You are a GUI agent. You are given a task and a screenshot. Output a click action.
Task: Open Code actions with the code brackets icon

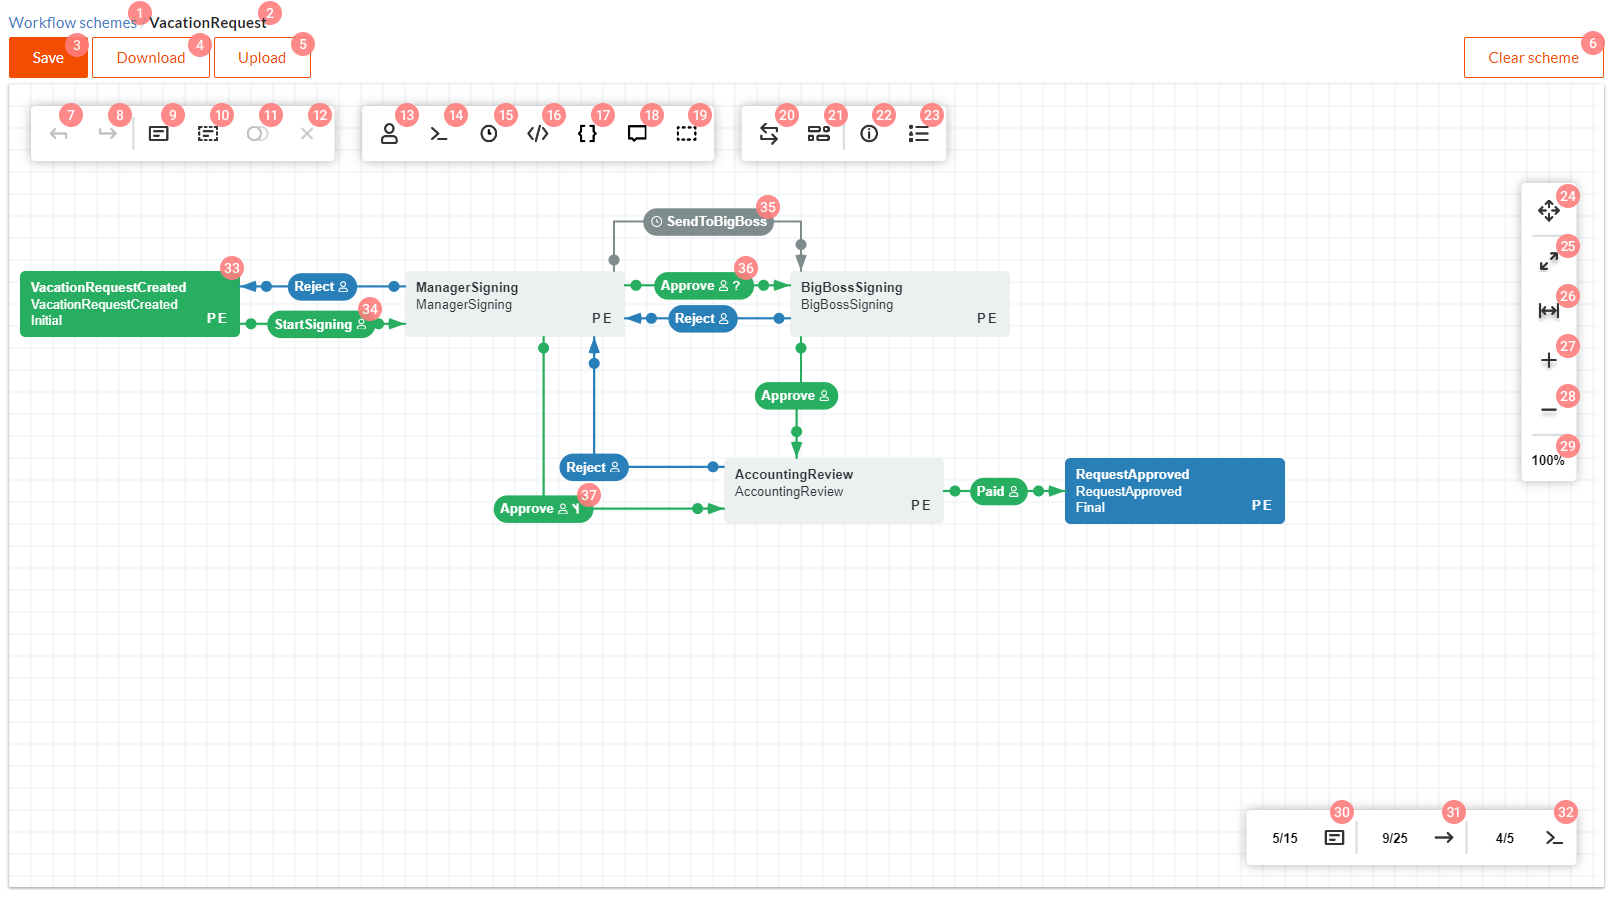click(538, 134)
